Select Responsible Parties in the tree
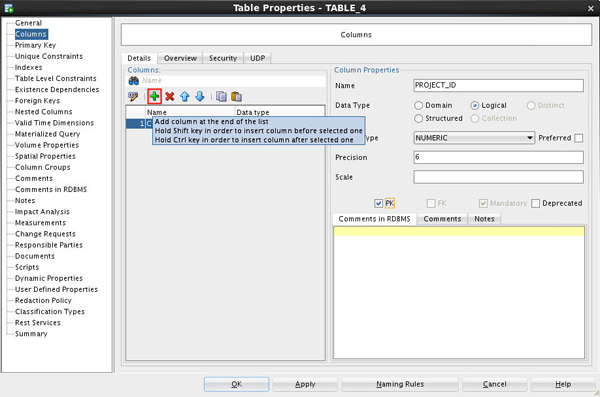 [49, 245]
